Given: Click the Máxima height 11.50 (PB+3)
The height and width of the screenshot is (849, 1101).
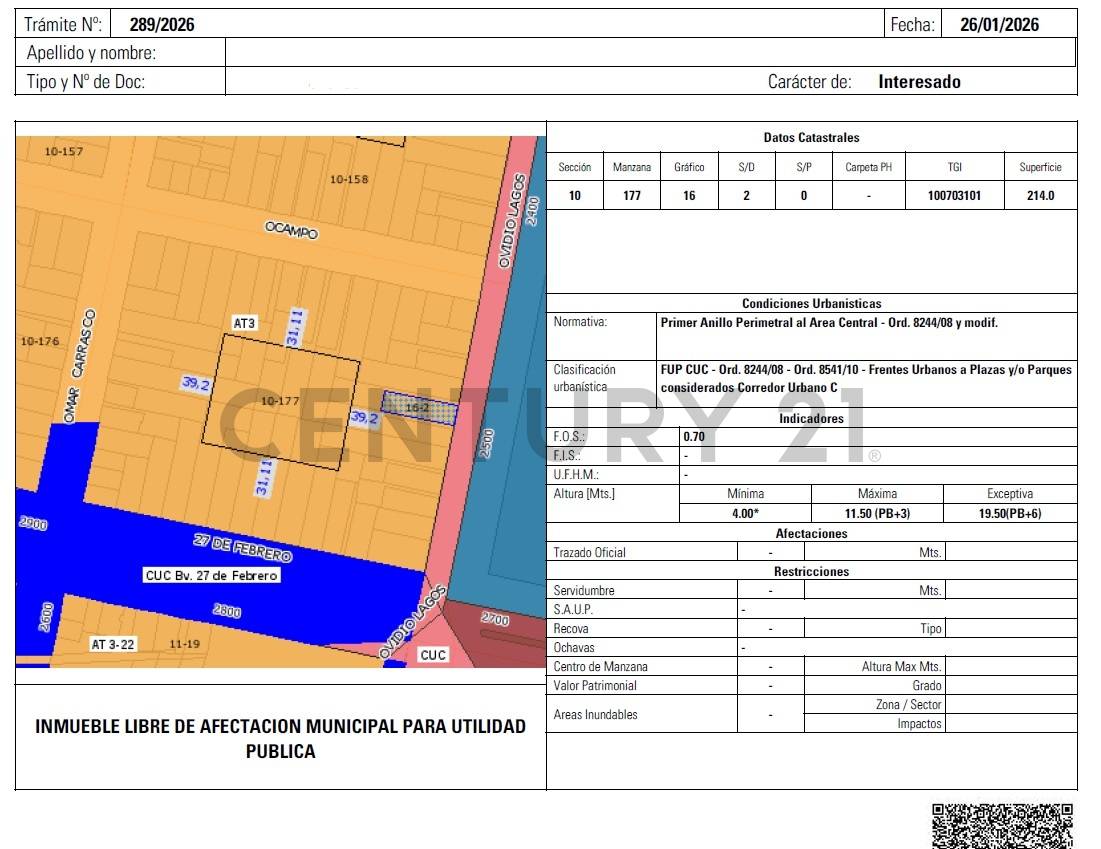Looking at the screenshot, I should [x=877, y=513].
